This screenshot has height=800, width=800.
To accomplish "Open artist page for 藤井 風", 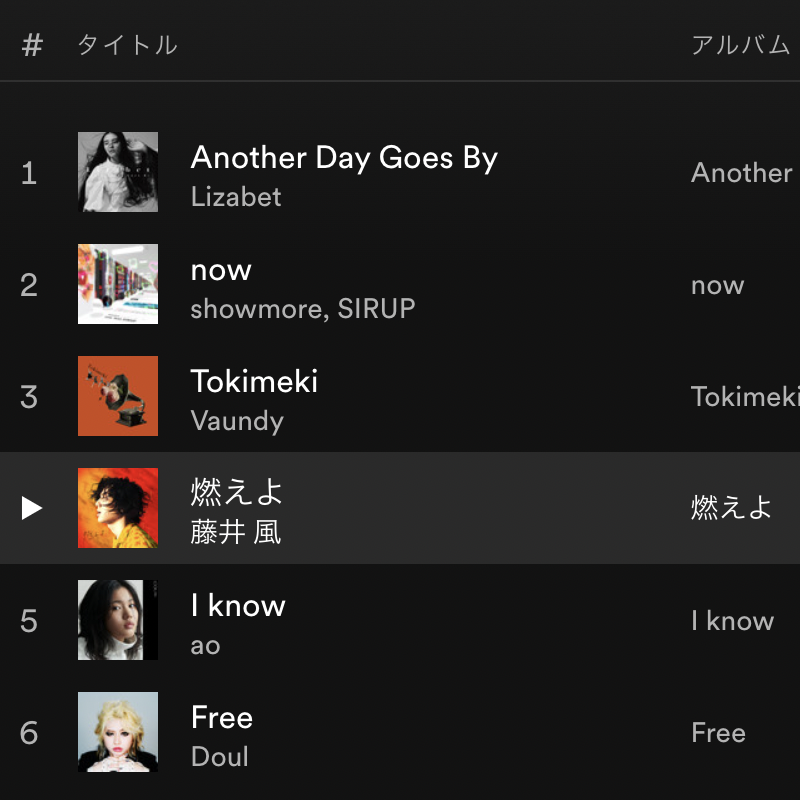I will click(x=236, y=532).
